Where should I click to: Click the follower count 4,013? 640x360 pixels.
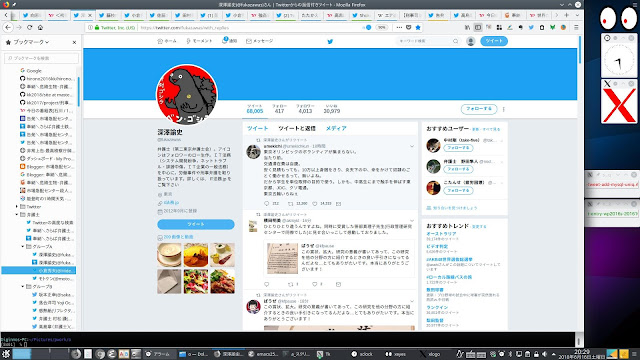coord(305,111)
